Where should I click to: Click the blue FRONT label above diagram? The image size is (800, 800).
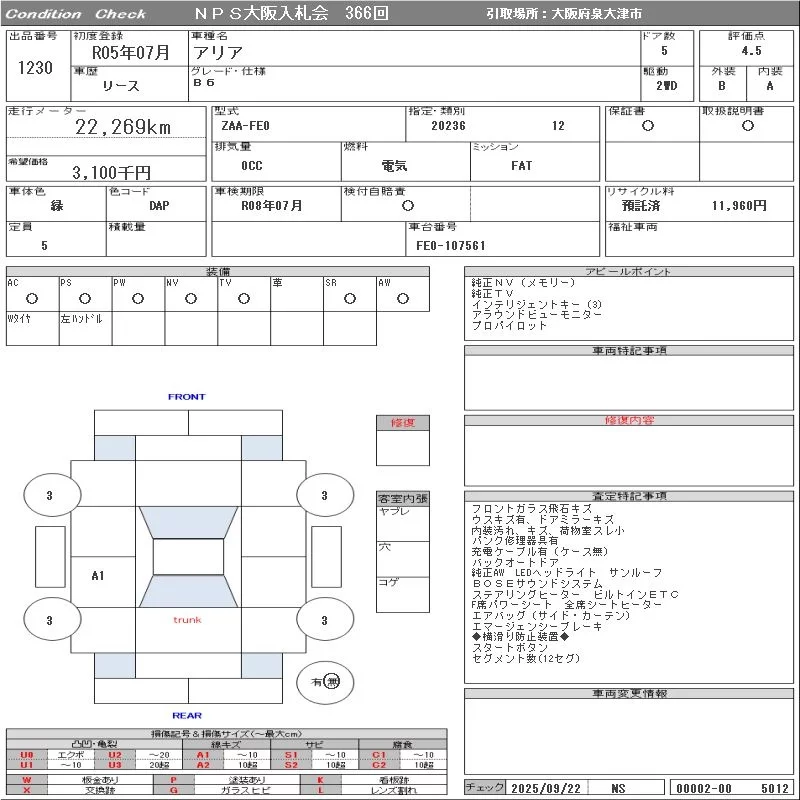[186, 397]
